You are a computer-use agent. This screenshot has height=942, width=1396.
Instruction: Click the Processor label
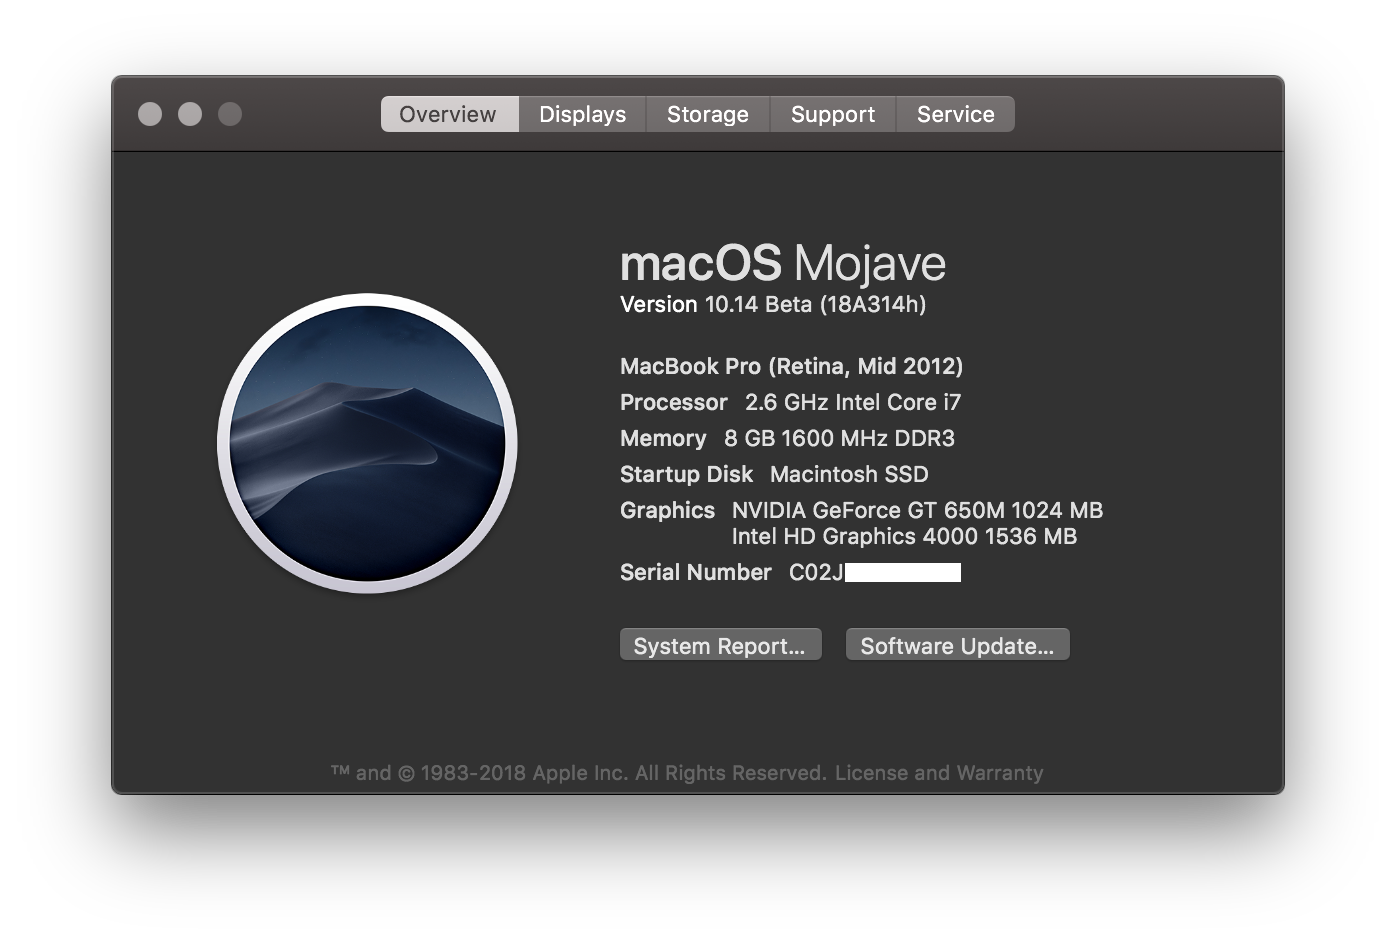[674, 402]
